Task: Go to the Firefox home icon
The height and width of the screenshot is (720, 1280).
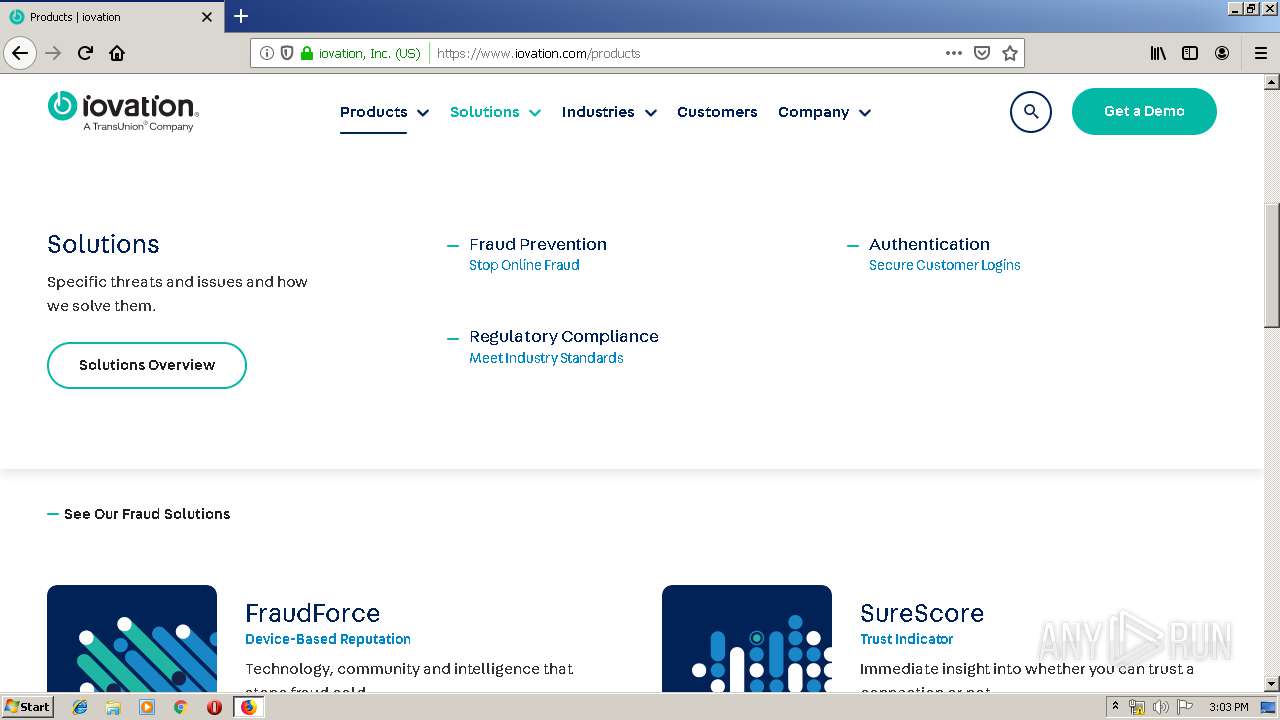Action: click(x=117, y=53)
